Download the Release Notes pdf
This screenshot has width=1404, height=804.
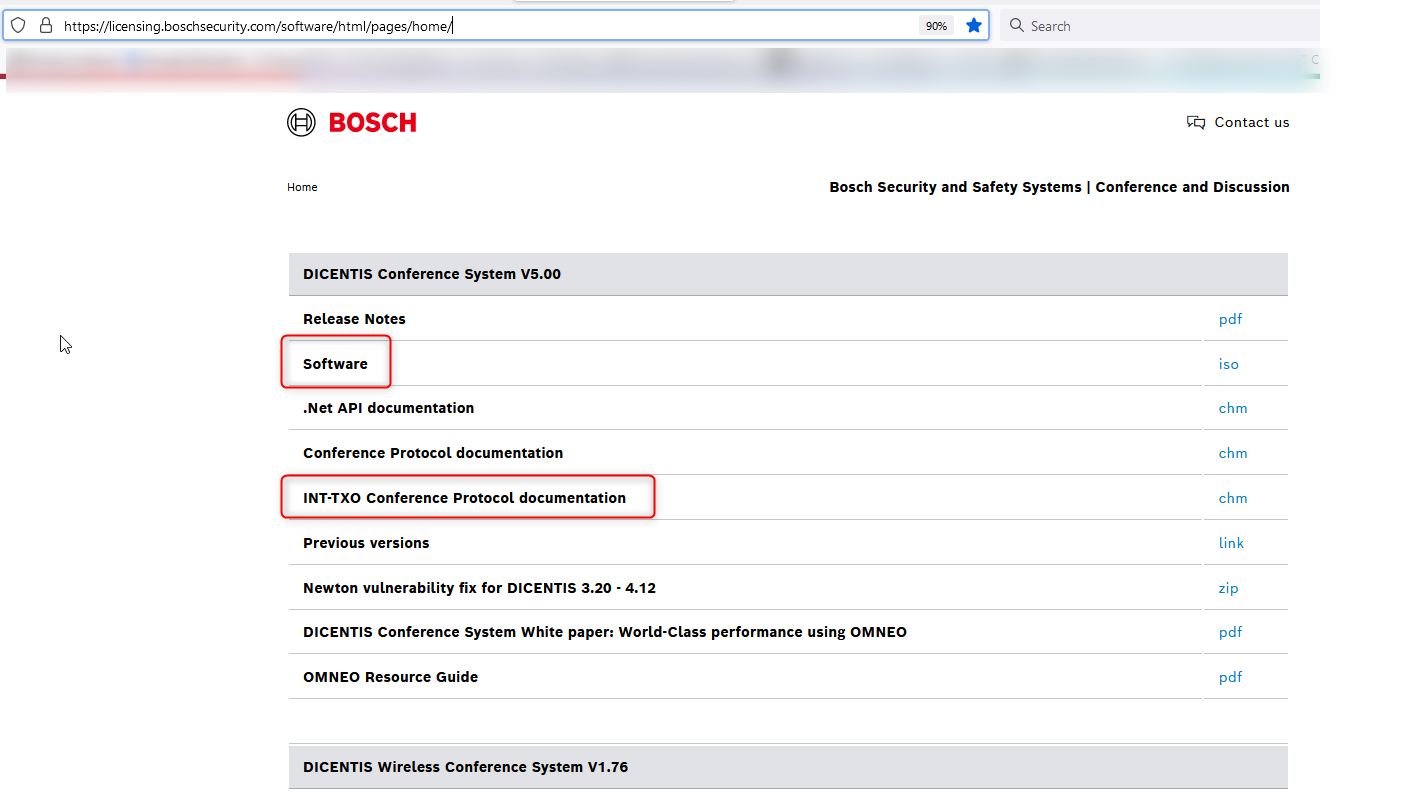click(1230, 319)
